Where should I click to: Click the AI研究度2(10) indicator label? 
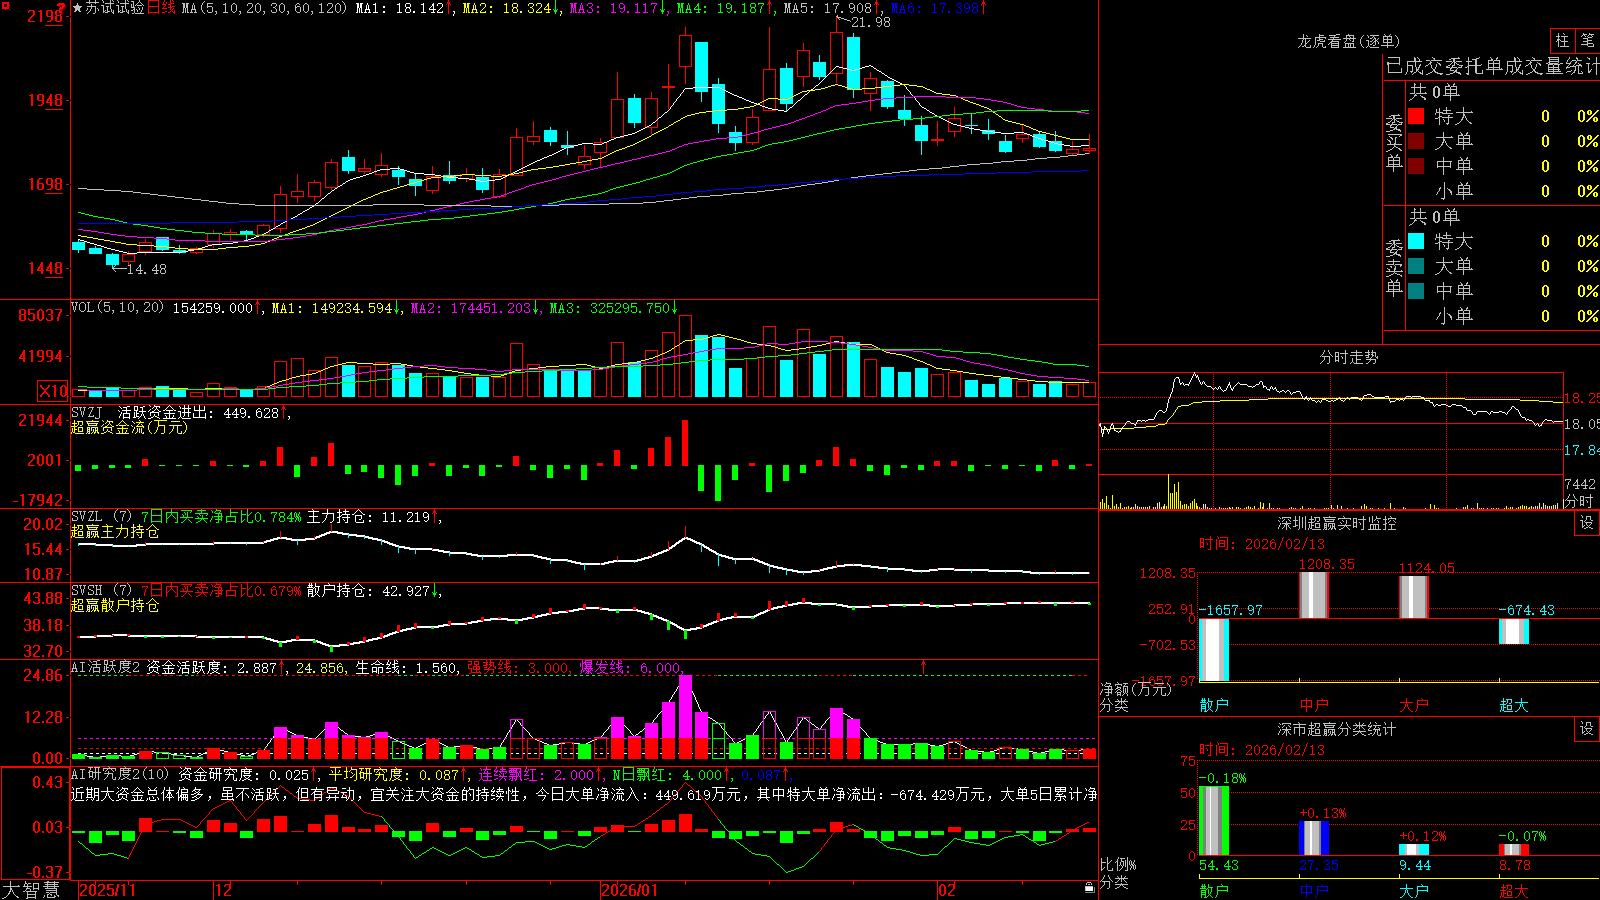[120, 774]
